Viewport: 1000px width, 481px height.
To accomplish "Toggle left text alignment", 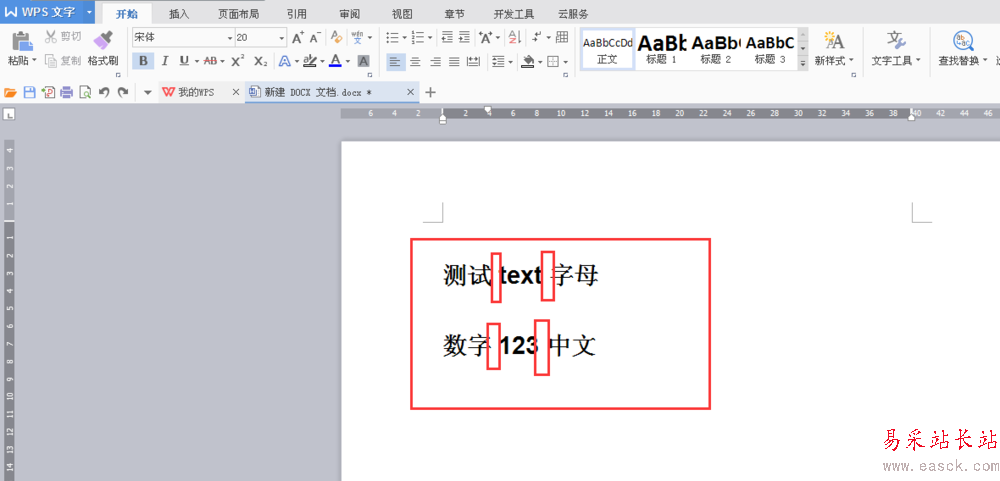I will pos(396,61).
